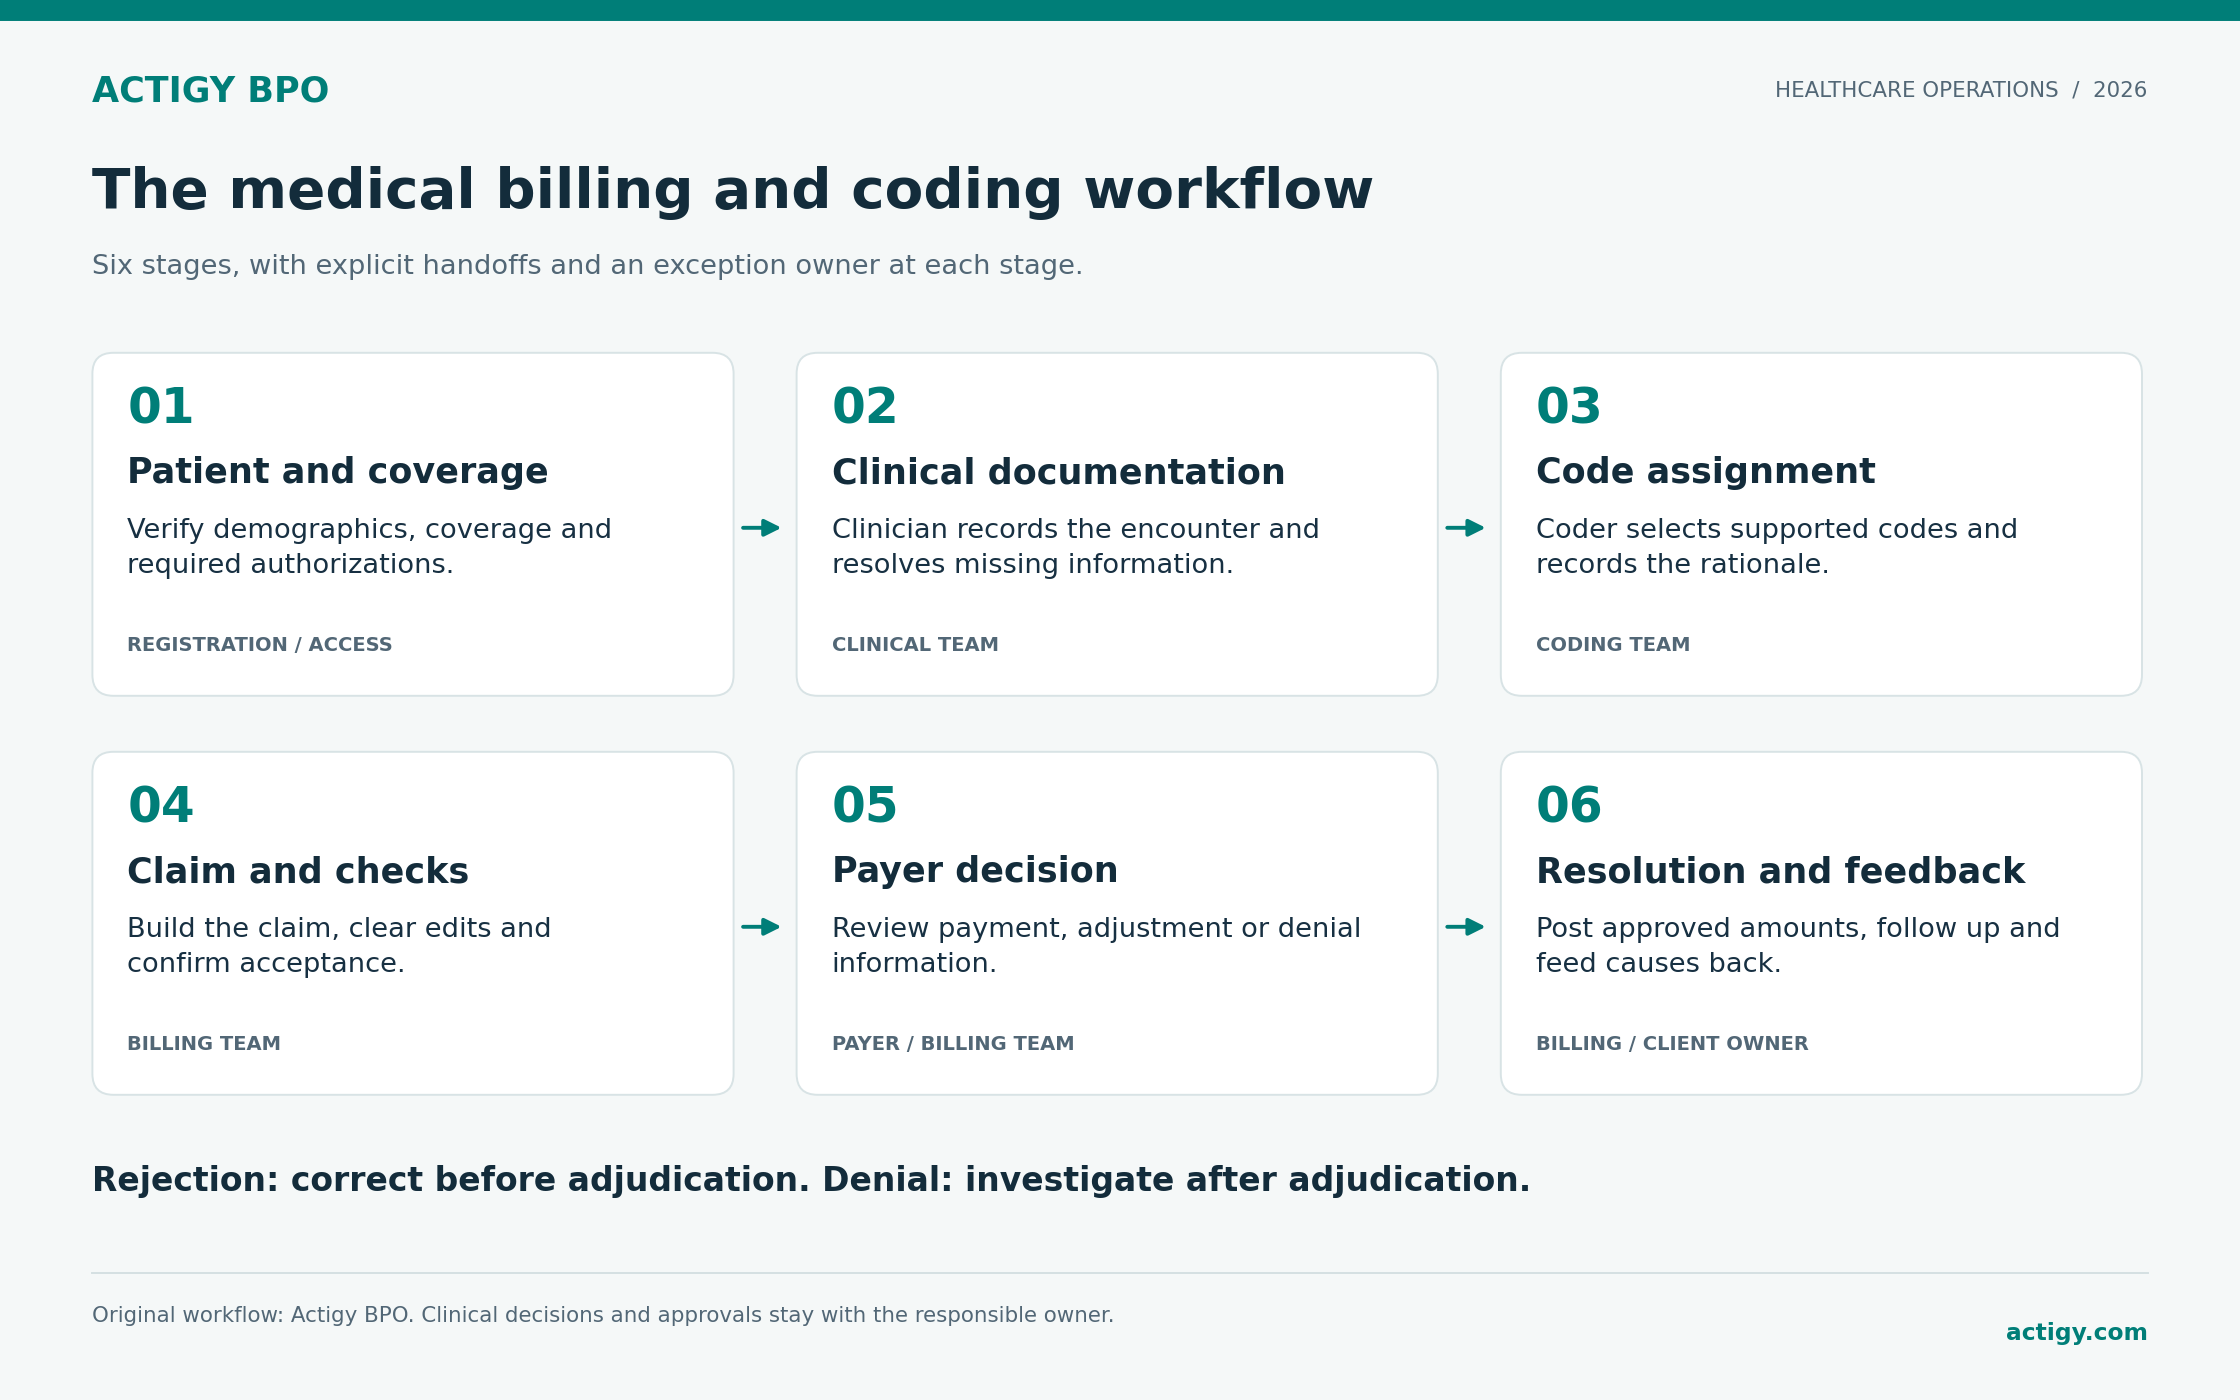This screenshot has height=1400, width=2240.
Task: Click the 'BILLING / CLIENT OWNER' label
Action: [x=1672, y=1044]
